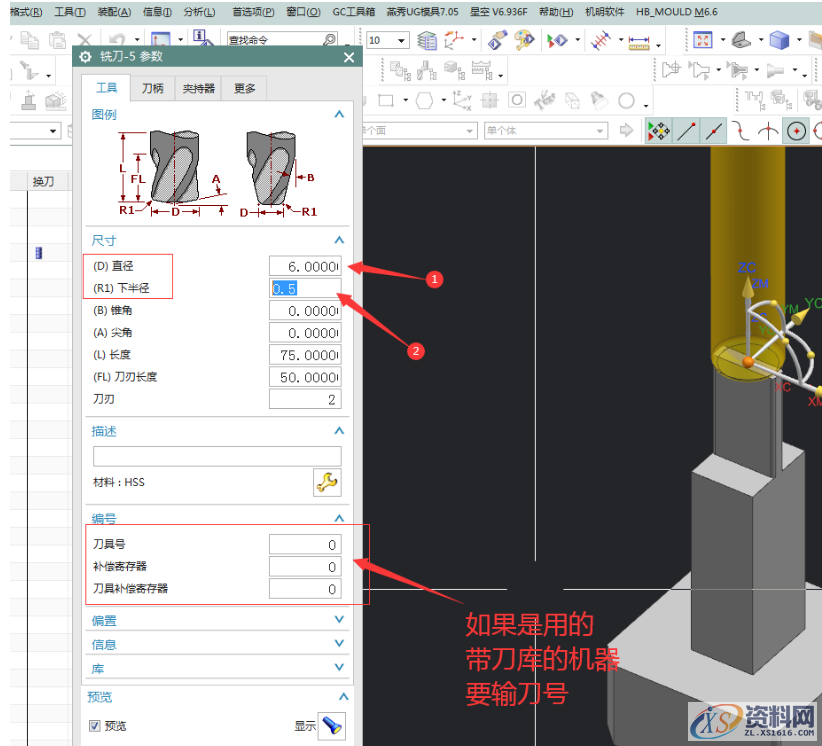
Task: Click the magnifier icon in command finder
Action: coord(329,40)
